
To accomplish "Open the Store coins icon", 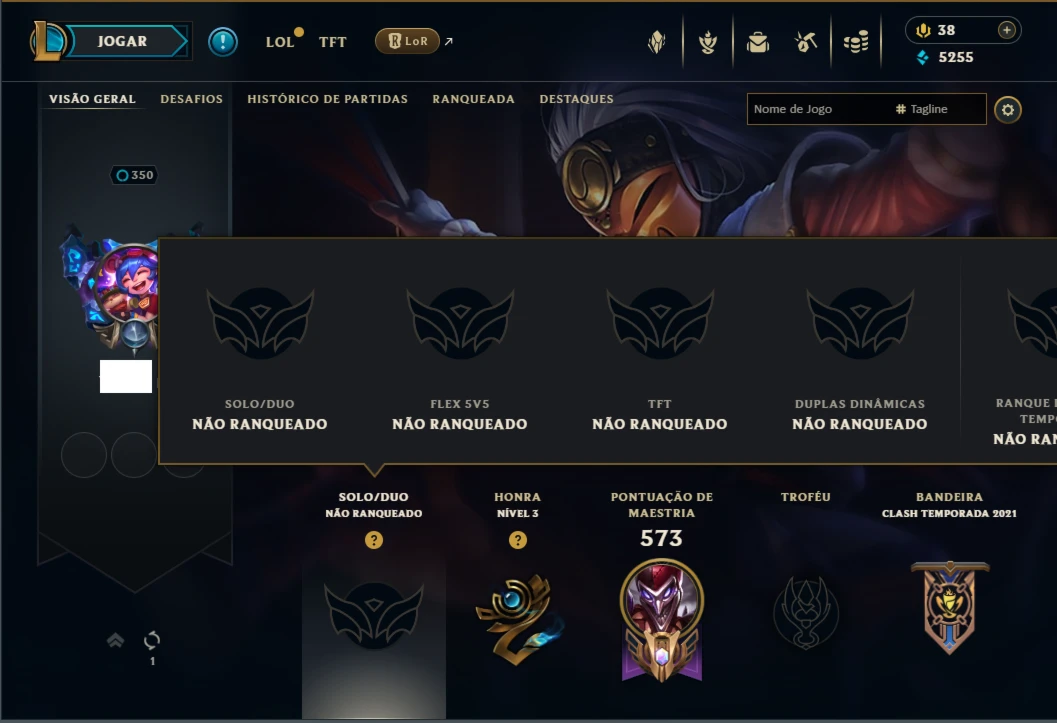I will pyautogui.click(x=856, y=42).
